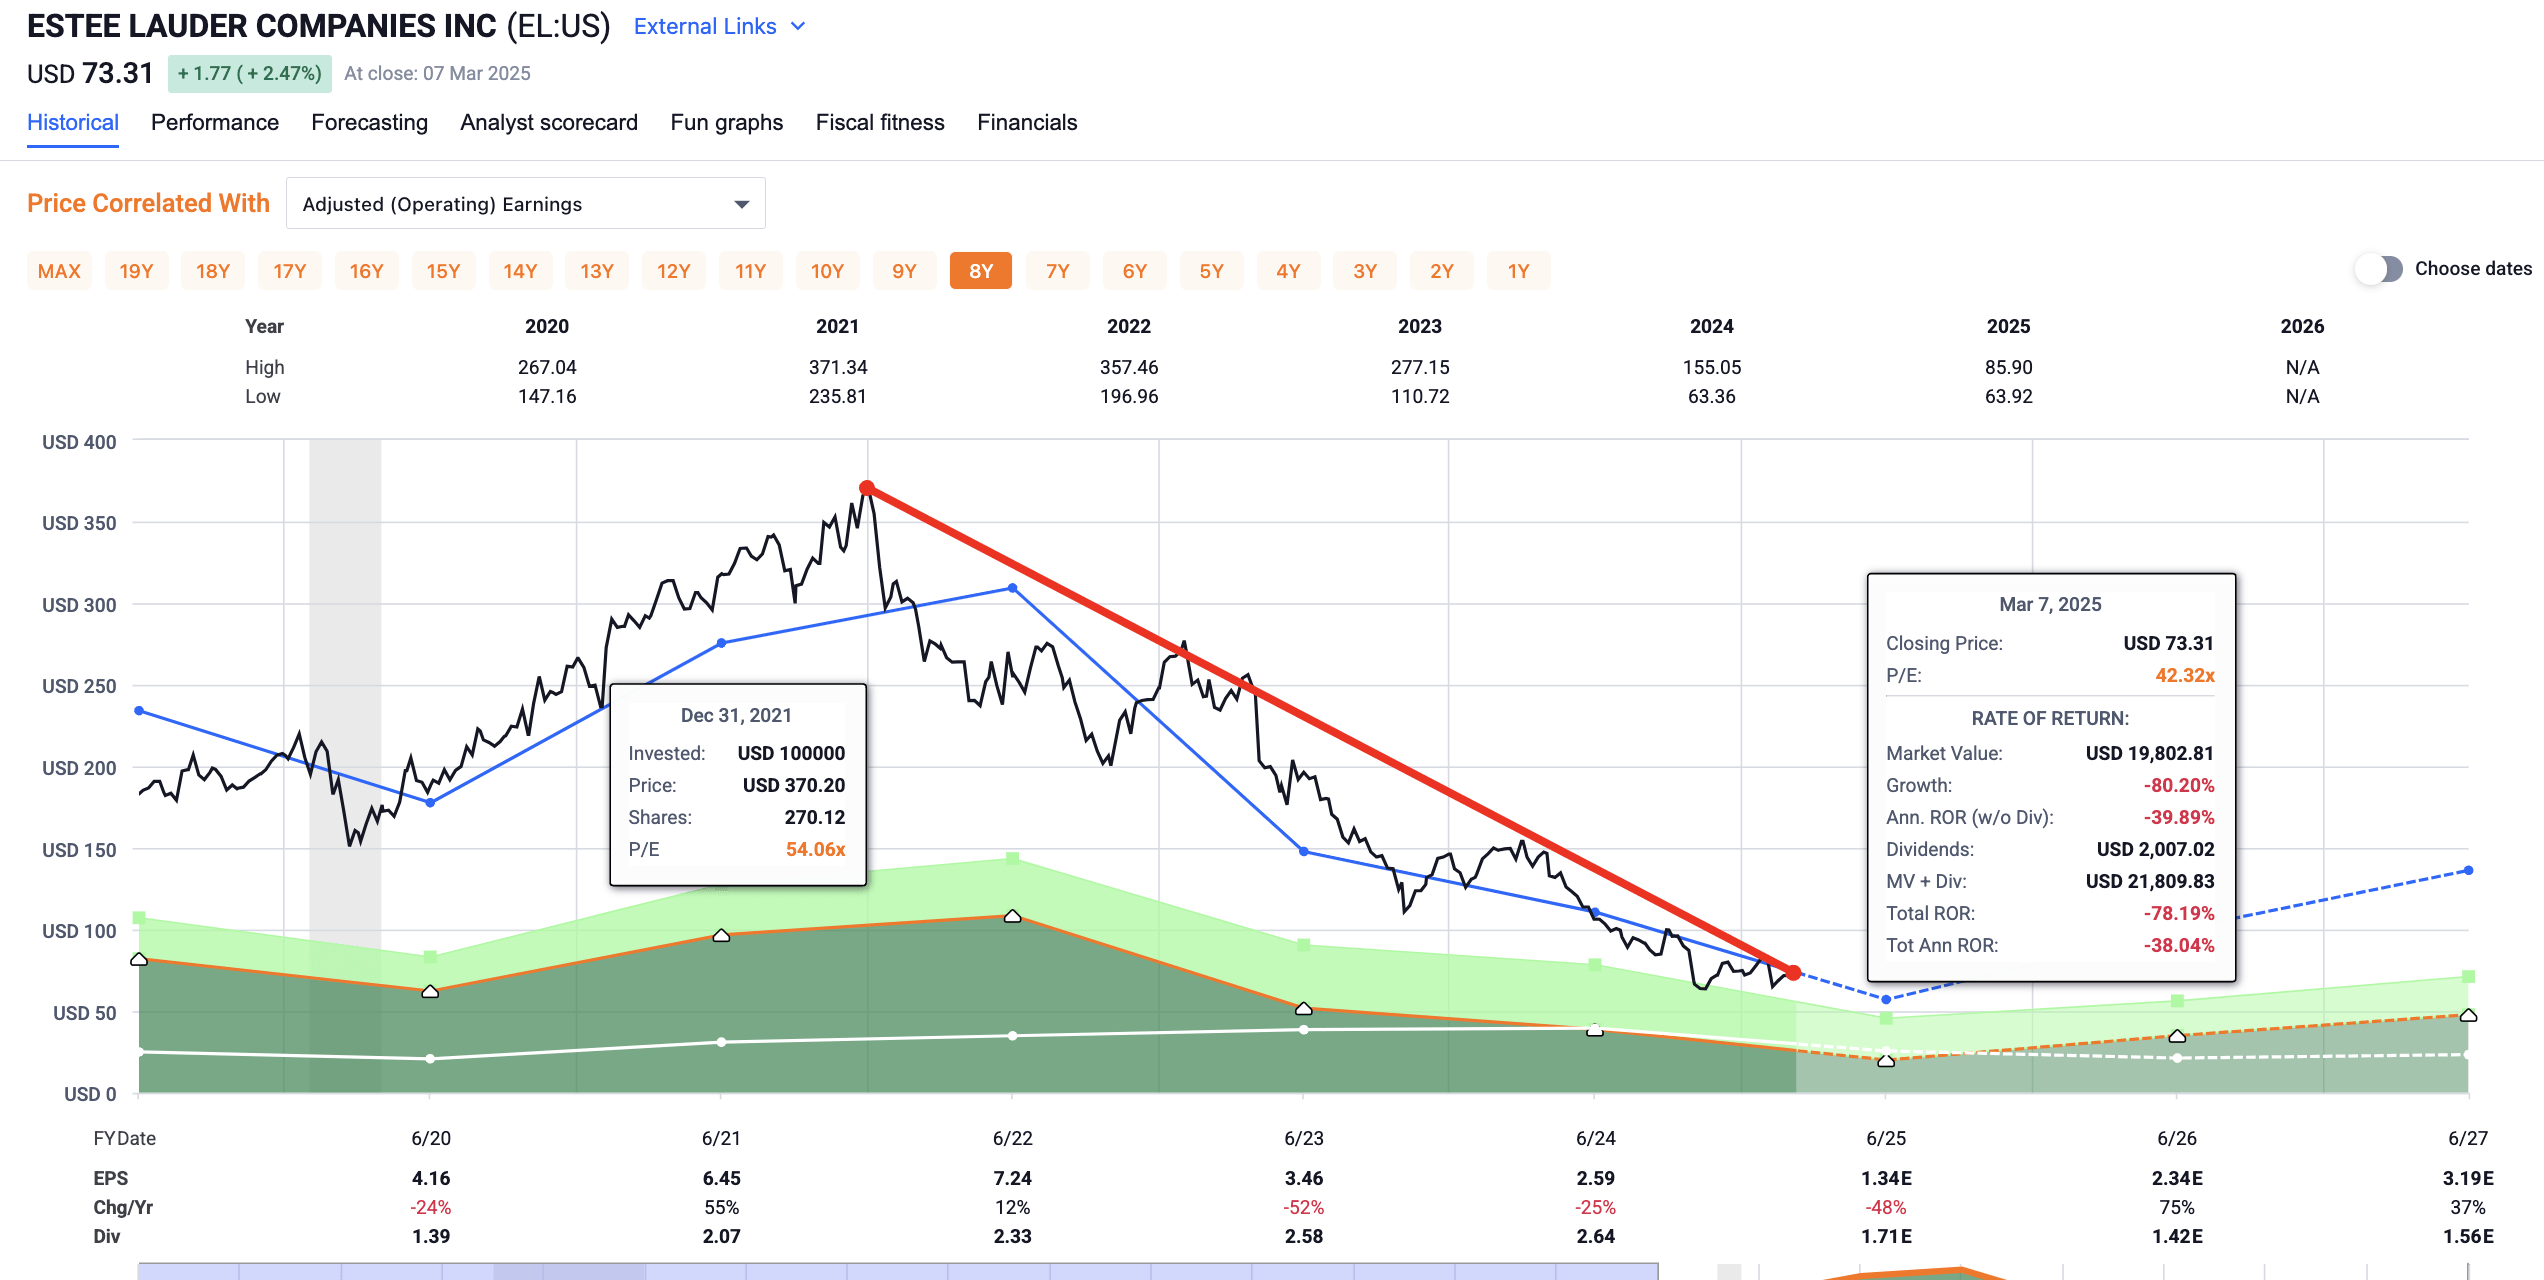Open the Fiscal fitness tab
This screenshot has width=2544, height=1280.
[879, 123]
